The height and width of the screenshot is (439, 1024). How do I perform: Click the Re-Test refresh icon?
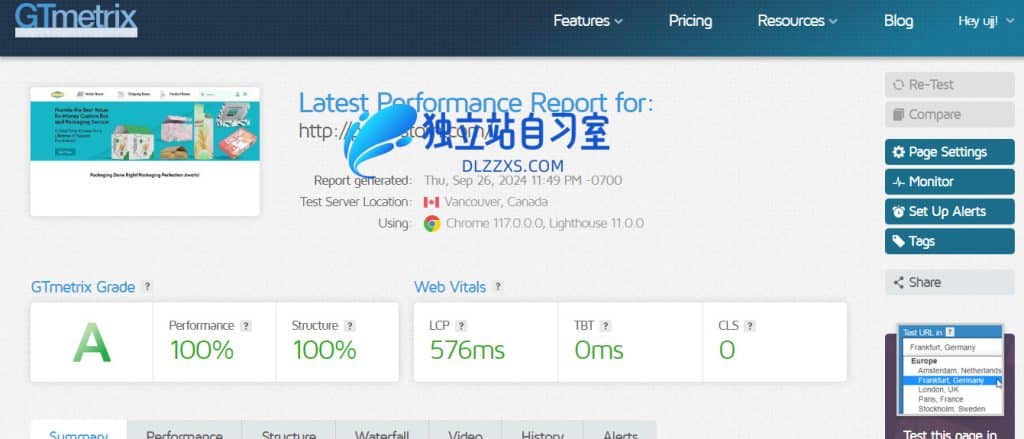click(899, 85)
